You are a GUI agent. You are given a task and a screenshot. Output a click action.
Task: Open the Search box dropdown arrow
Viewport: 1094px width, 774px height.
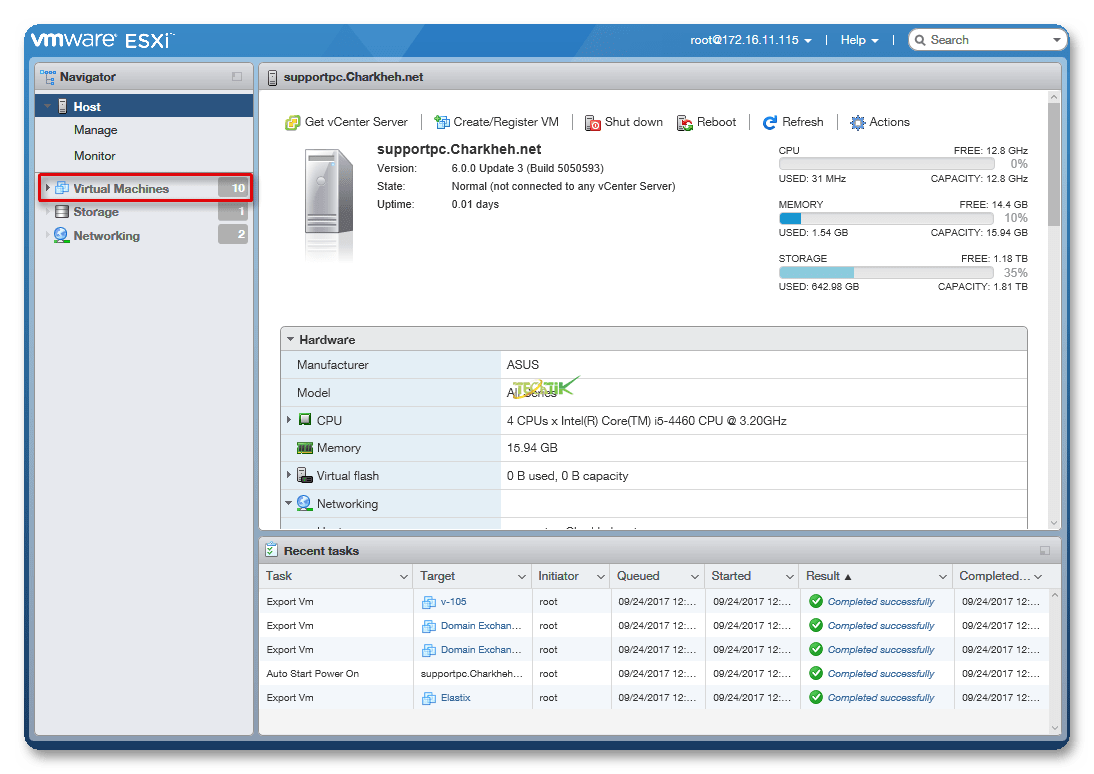point(1056,40)
